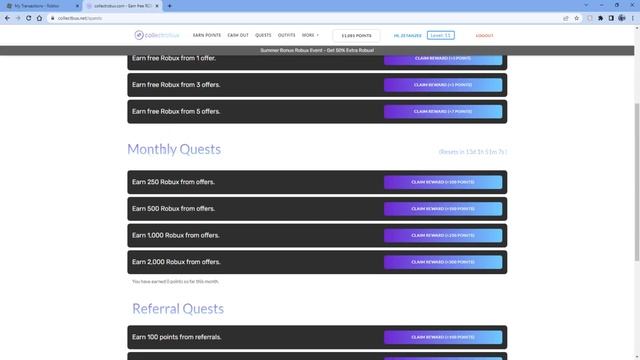The width and height of the screenshot is (640, 360).
Task: Open the Quests nav item
Action: click(263, 36)
